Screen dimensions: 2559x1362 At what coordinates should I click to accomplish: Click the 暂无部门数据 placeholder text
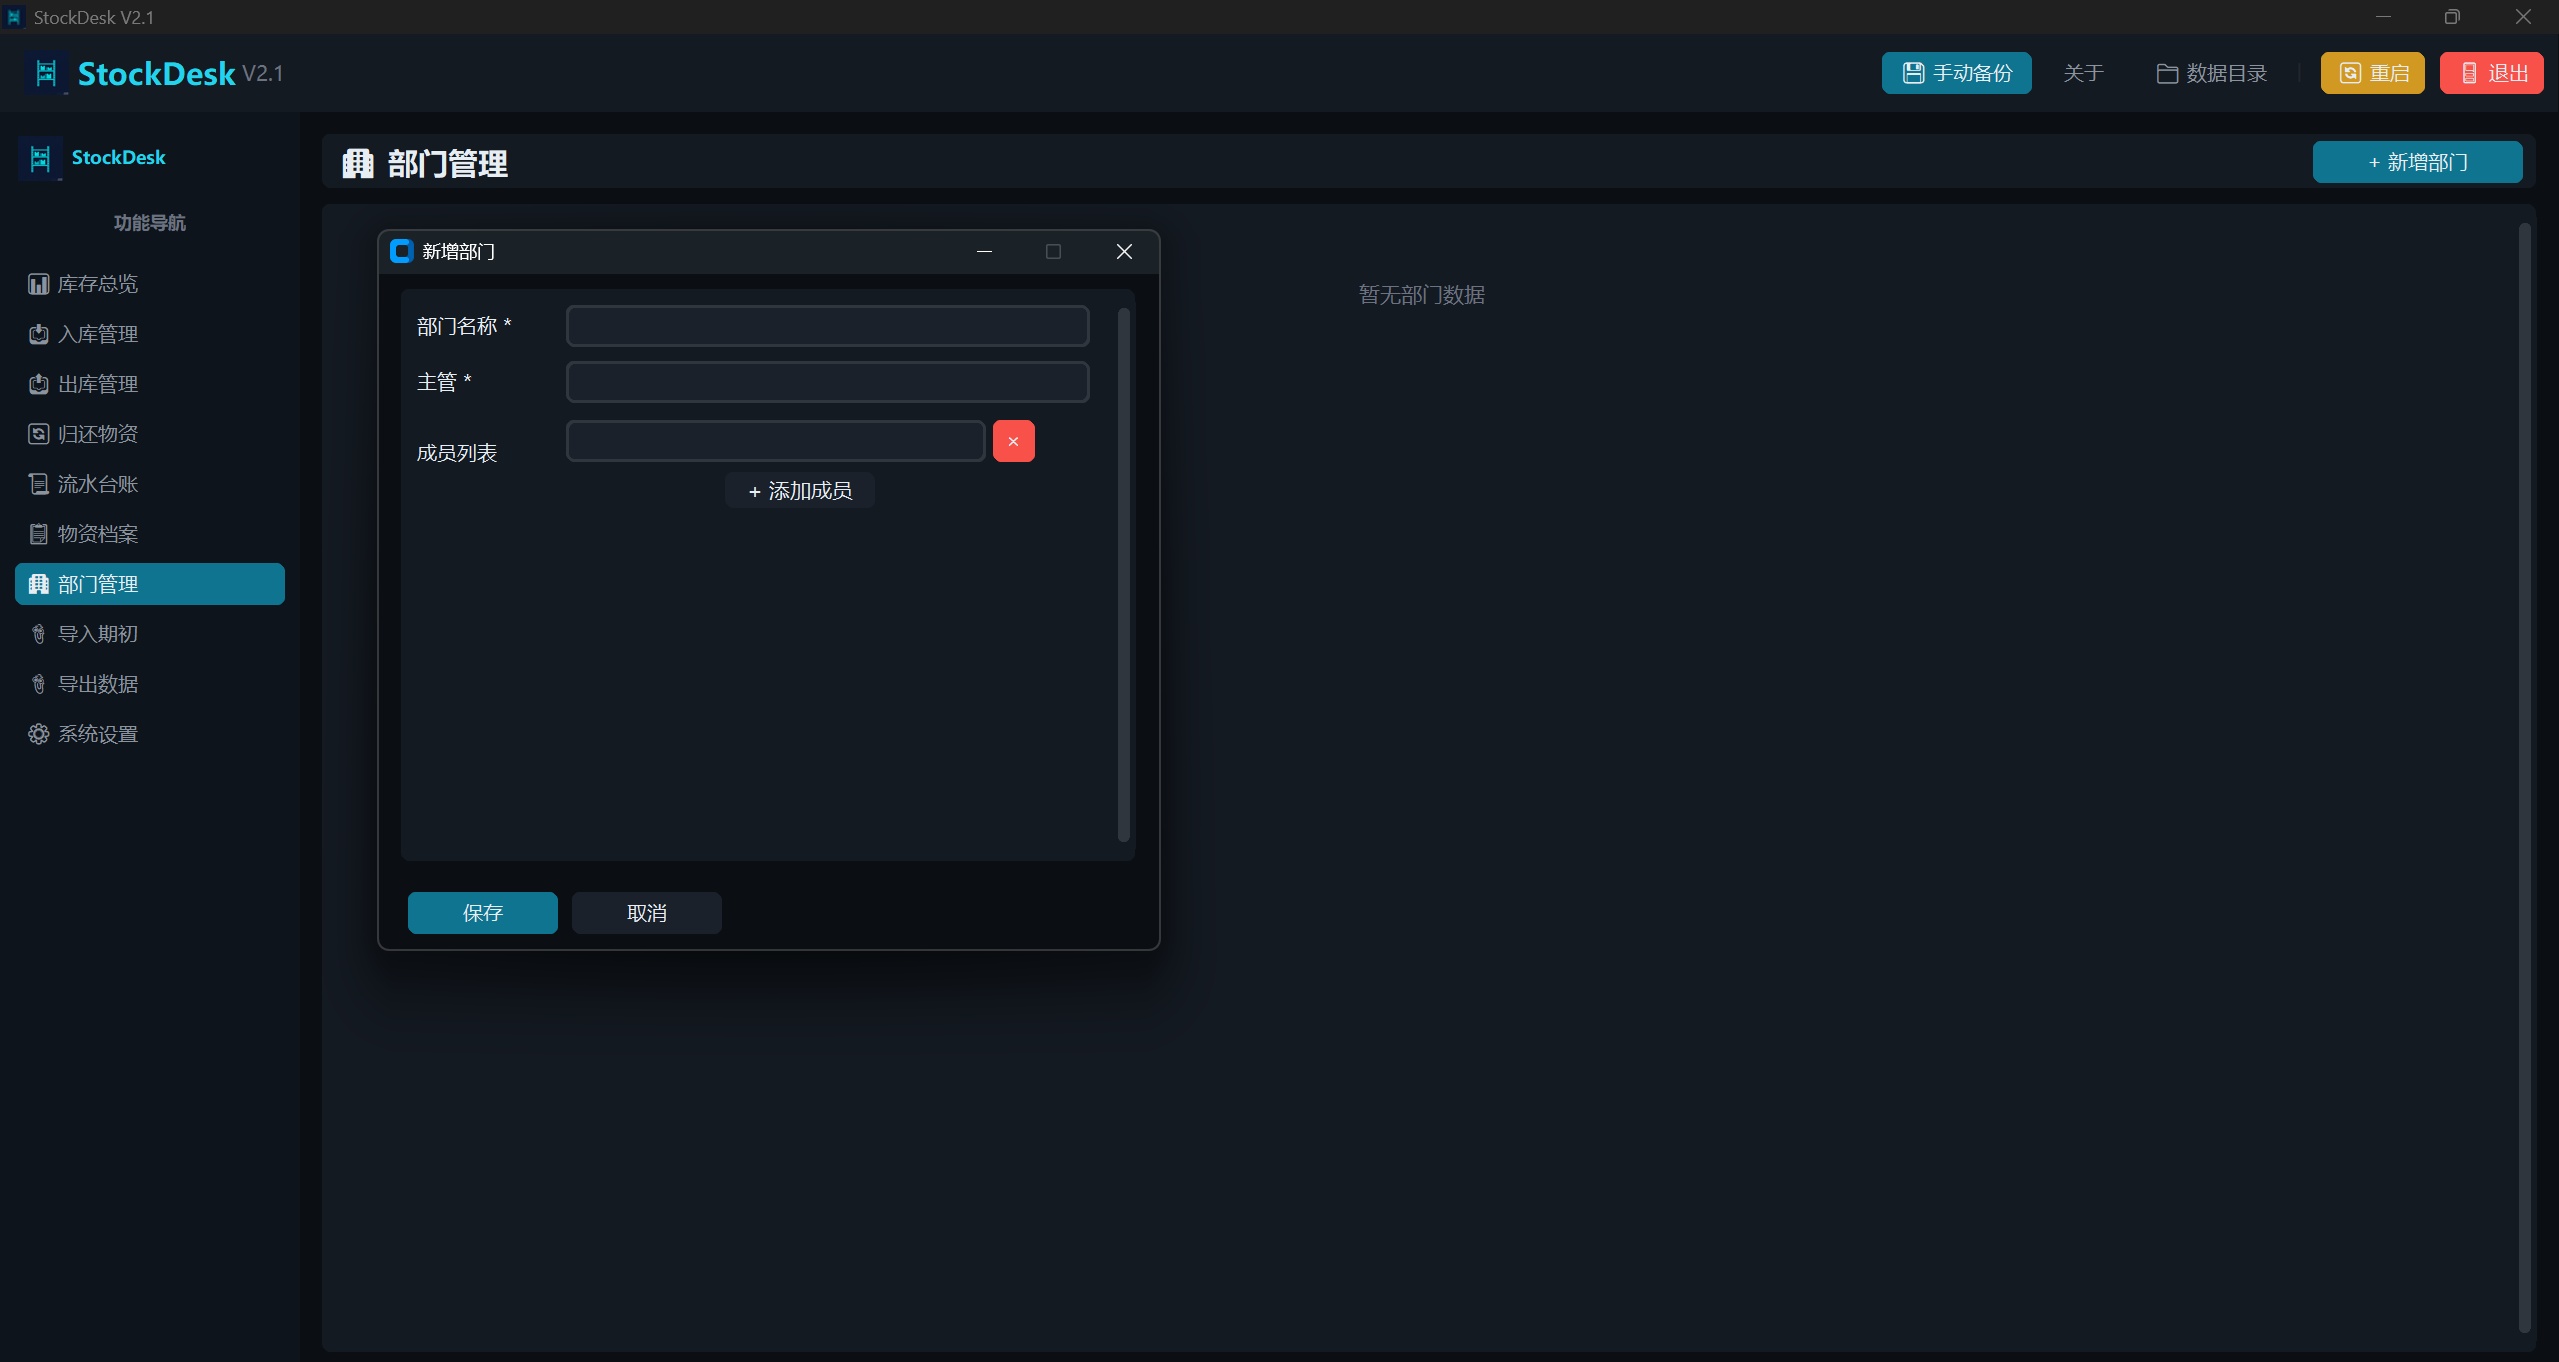click(1421, 295)
